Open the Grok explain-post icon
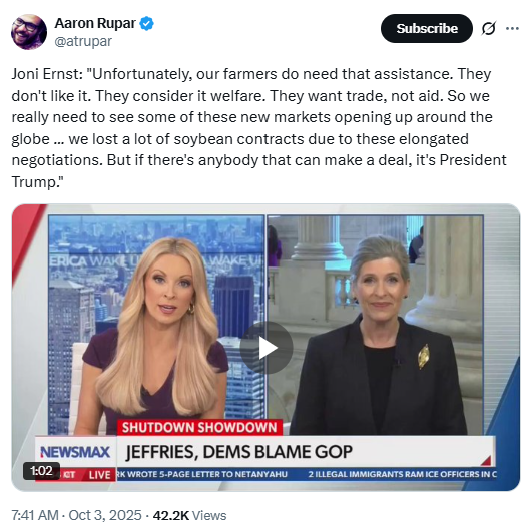The height and width of the screenshot is (532, 530). point(489,28)
